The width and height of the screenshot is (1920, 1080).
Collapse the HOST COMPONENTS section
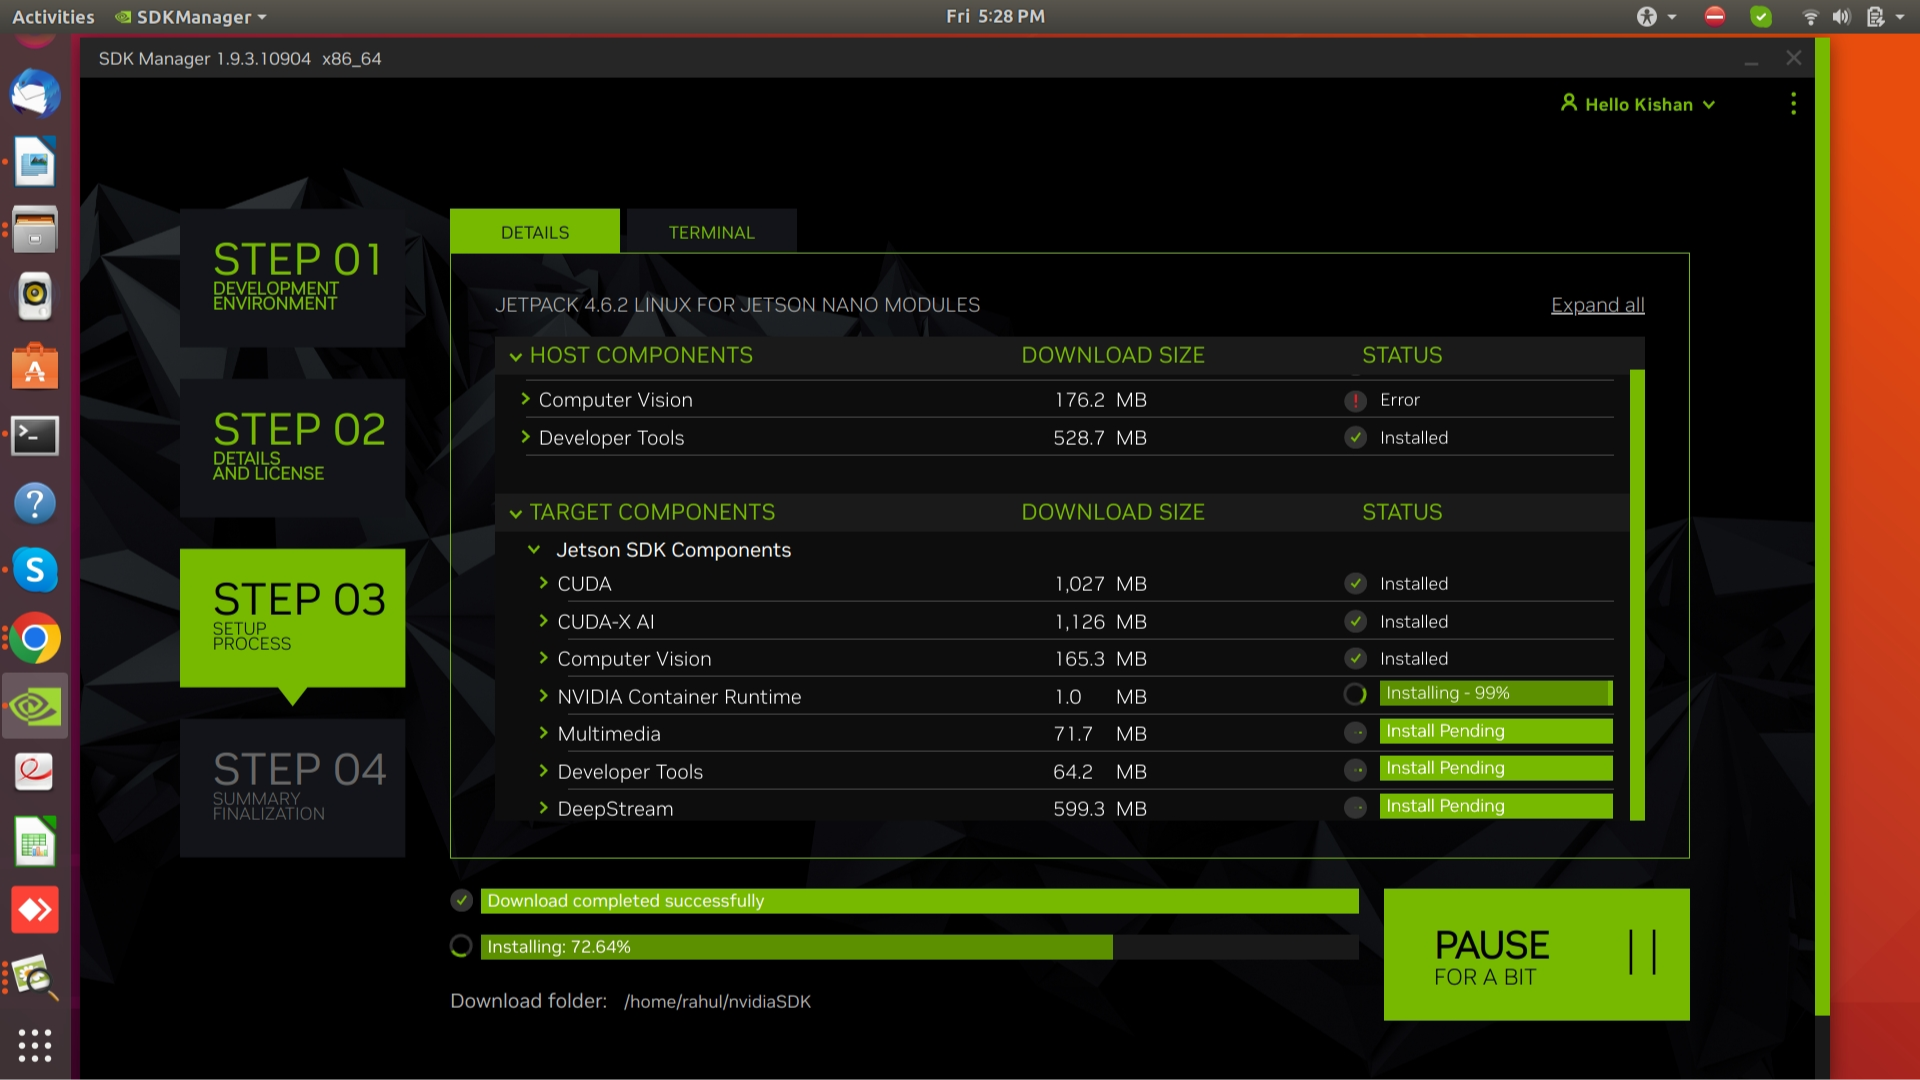[x=516, y=357]
